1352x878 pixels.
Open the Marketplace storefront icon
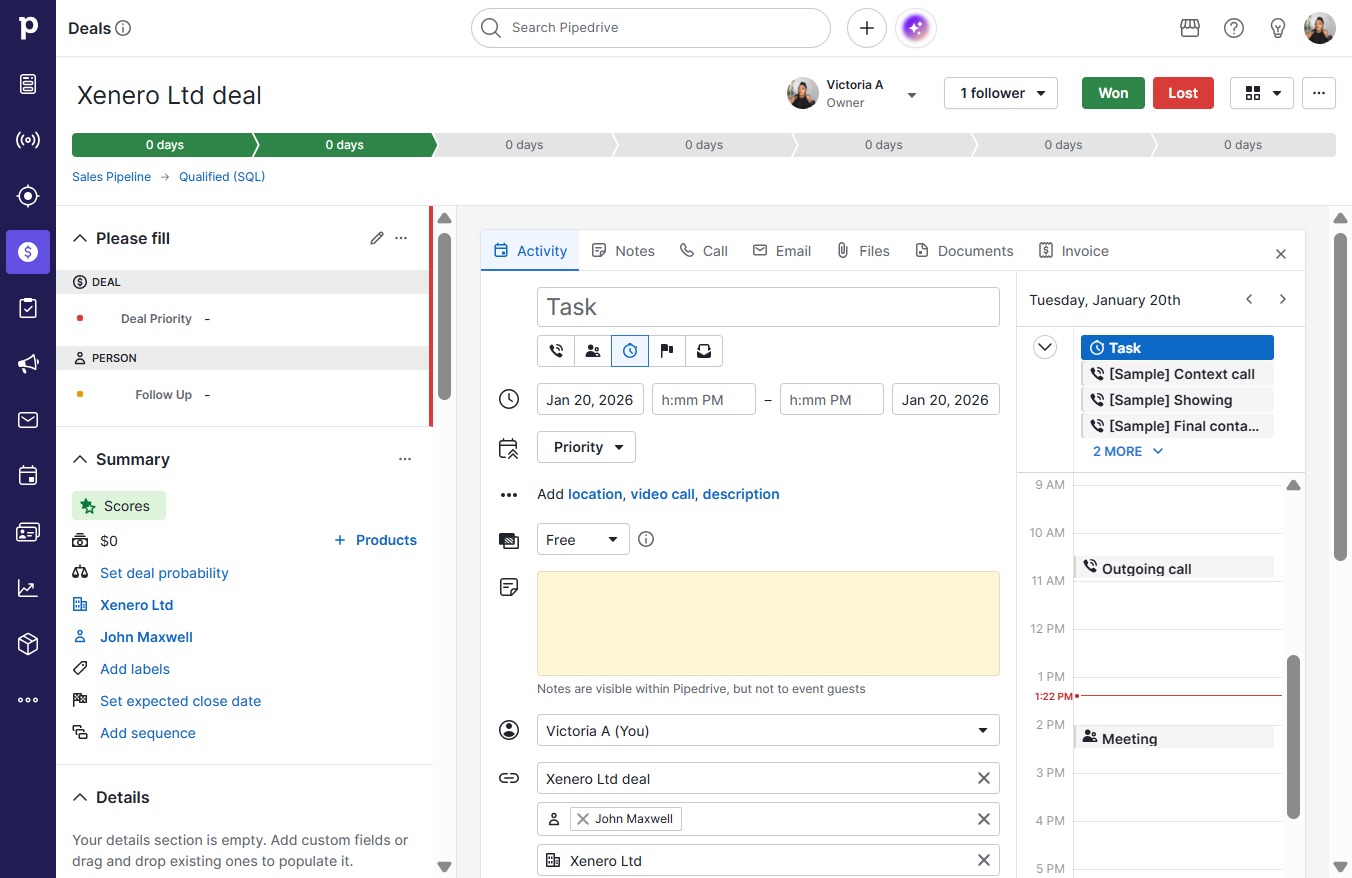pyautogui.click(x=1190, y=28)
